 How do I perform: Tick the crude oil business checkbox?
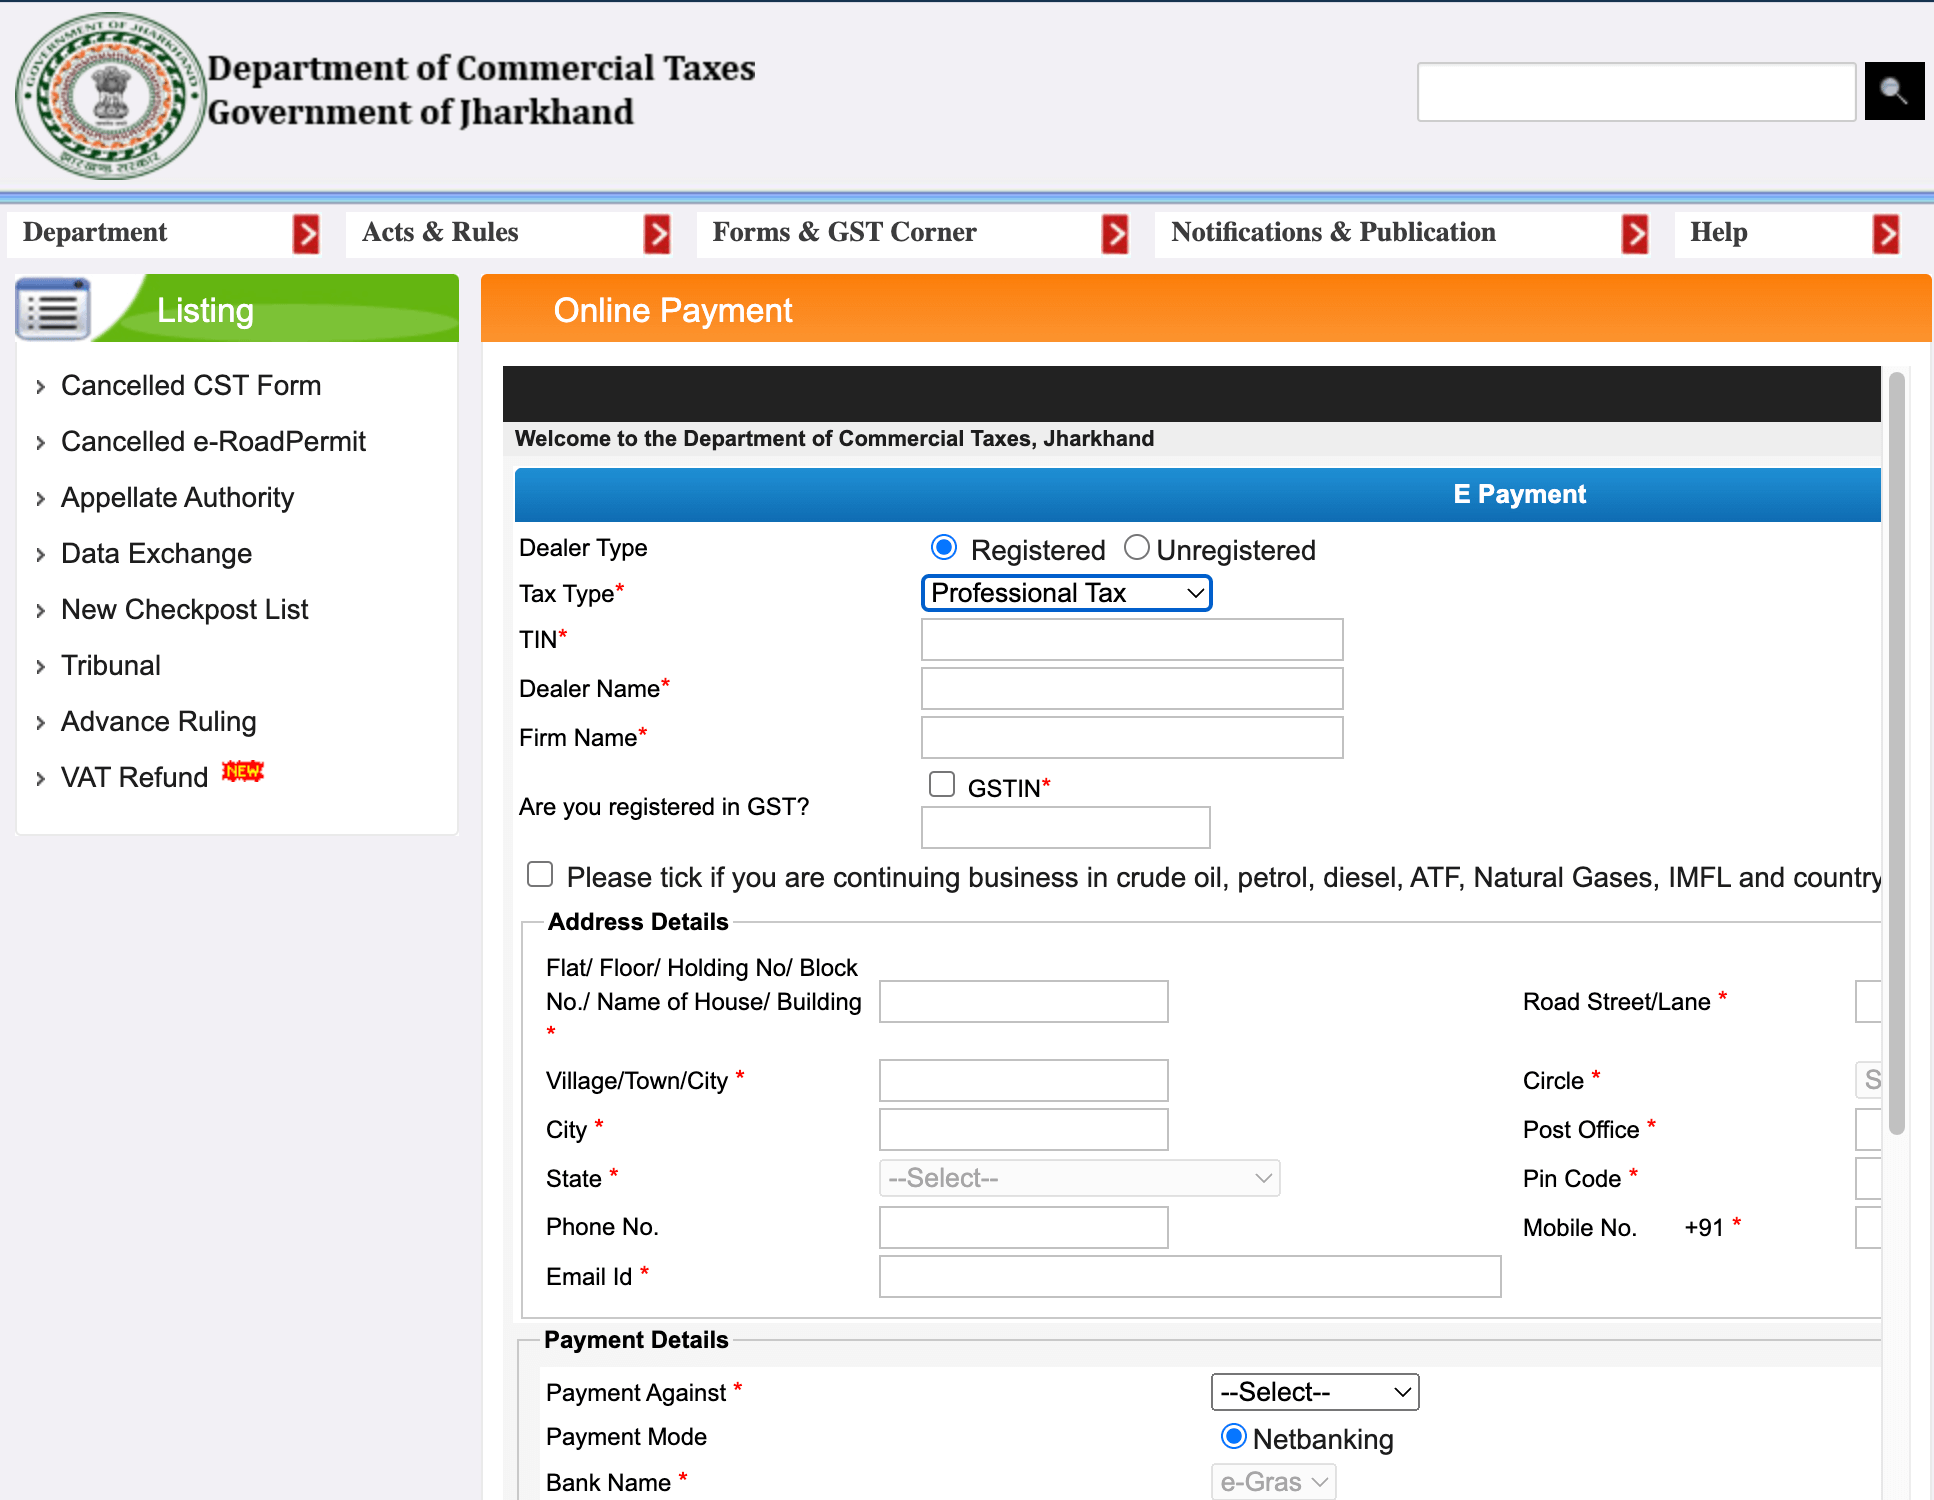tap(540, 875)
